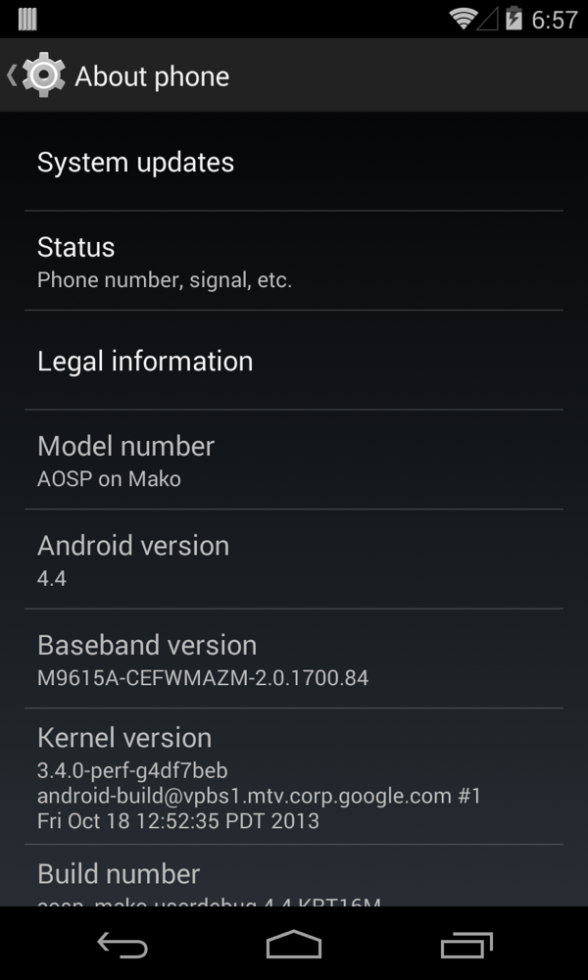Image resolution: width=588 pixels, height=980 pixels.
Task: Tap the Recent apps navigation button
Action: point(466,945)
